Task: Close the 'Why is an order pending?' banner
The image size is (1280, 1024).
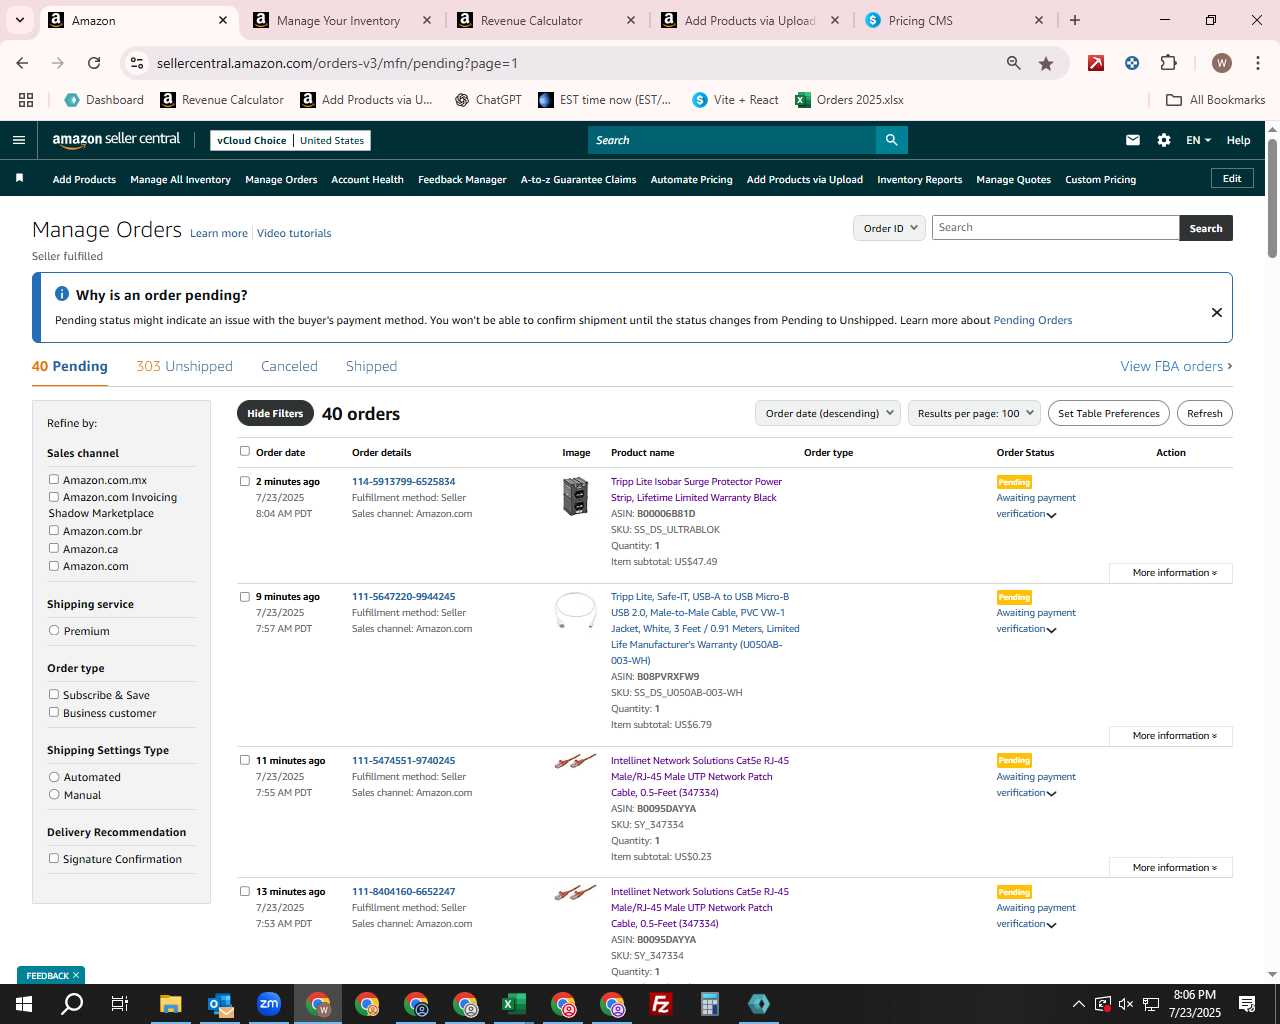Action: 1217,312
